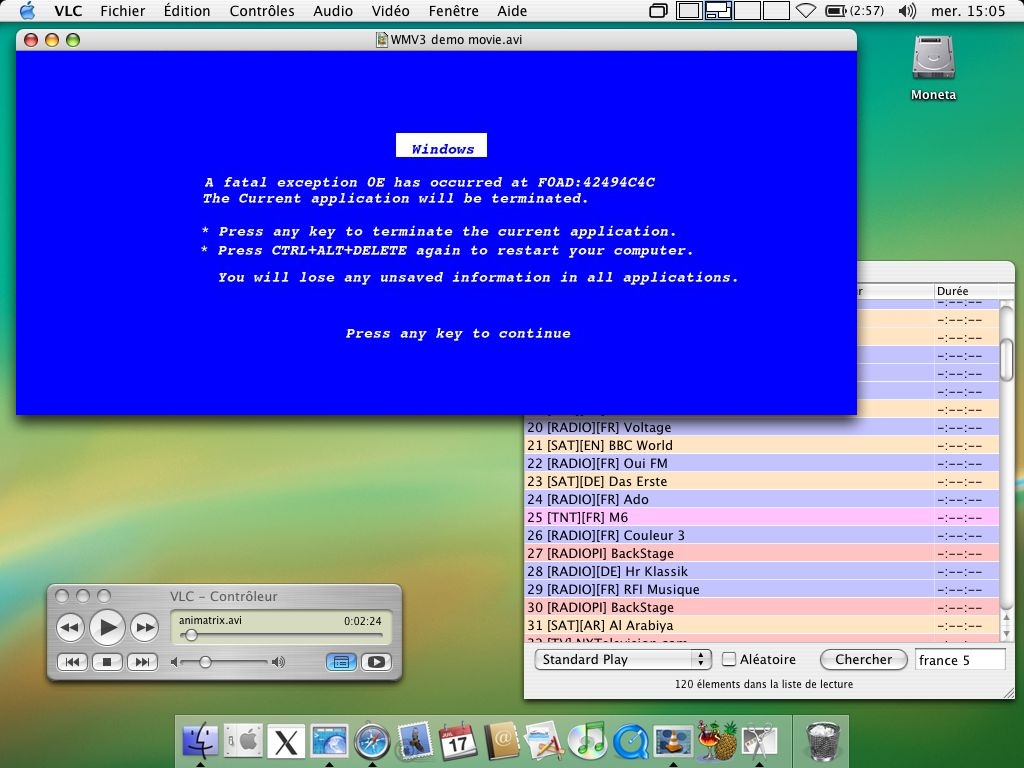Viewport: 1024px width, 768px height.
Task: Select playlist row '28 [RADIO][DE] Hr Klassik'
Action: point(761,571)
